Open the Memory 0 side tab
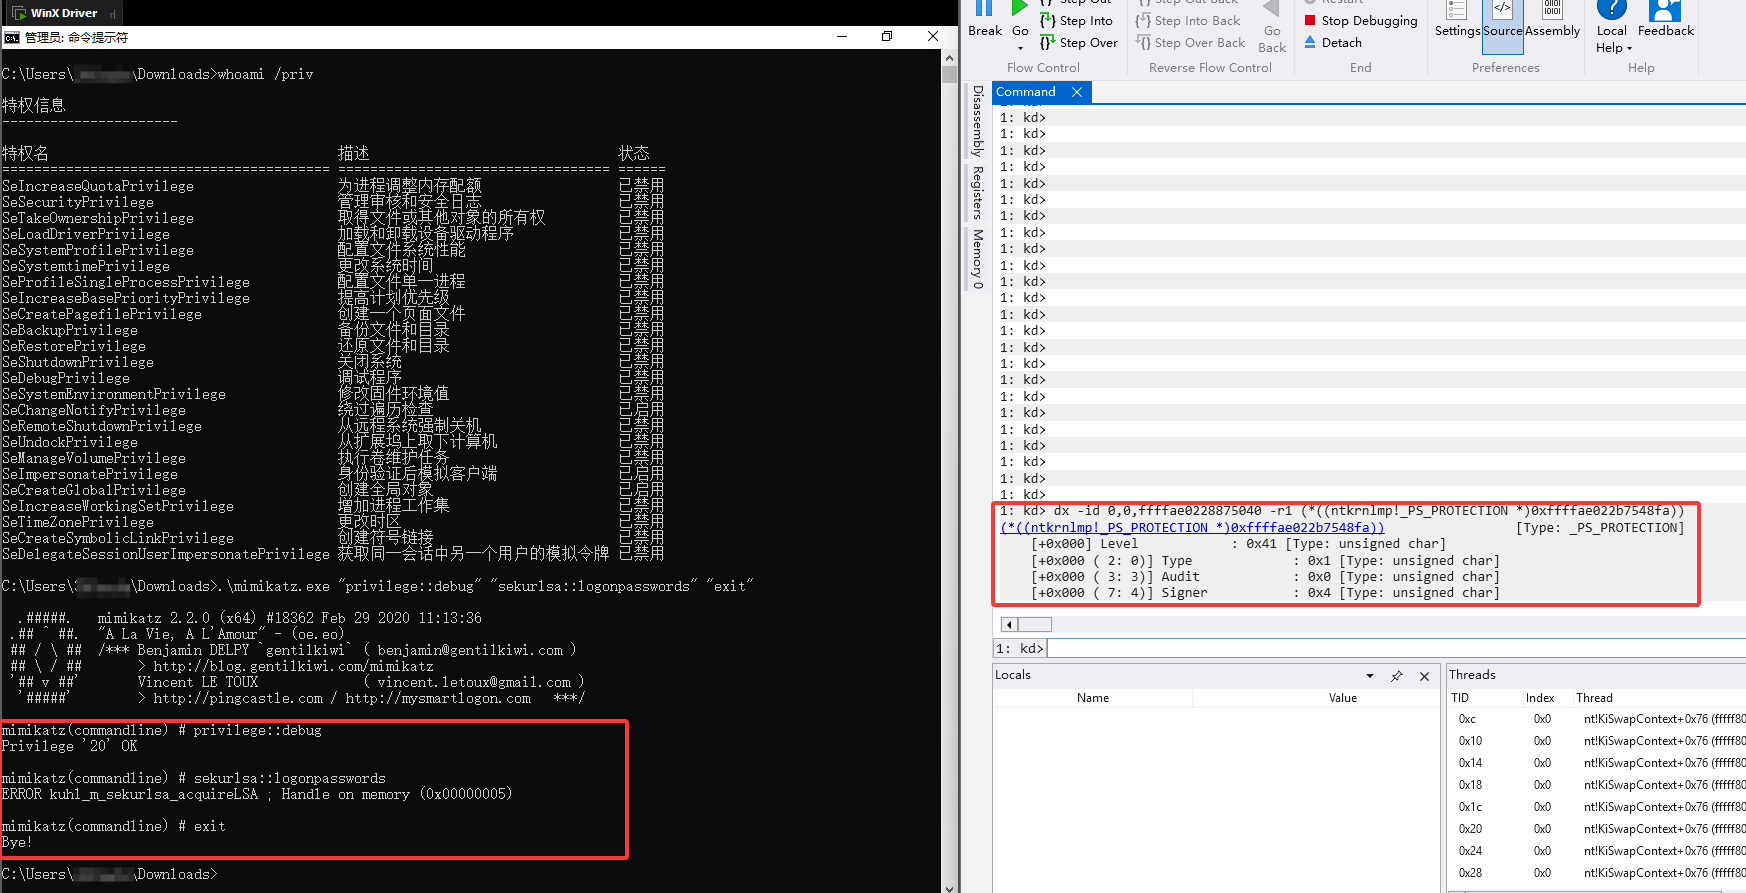 (978, 259)
